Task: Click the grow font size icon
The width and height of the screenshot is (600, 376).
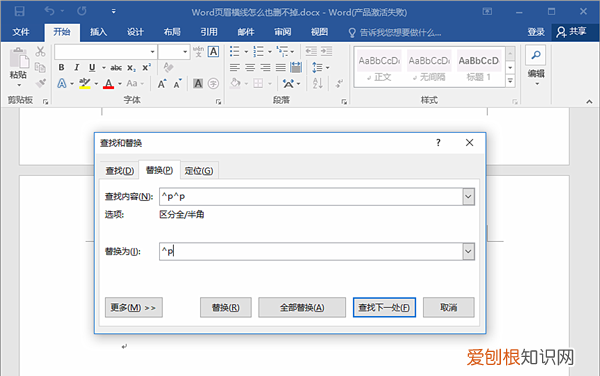Action: pyautogui.click(x=162, y=84)
